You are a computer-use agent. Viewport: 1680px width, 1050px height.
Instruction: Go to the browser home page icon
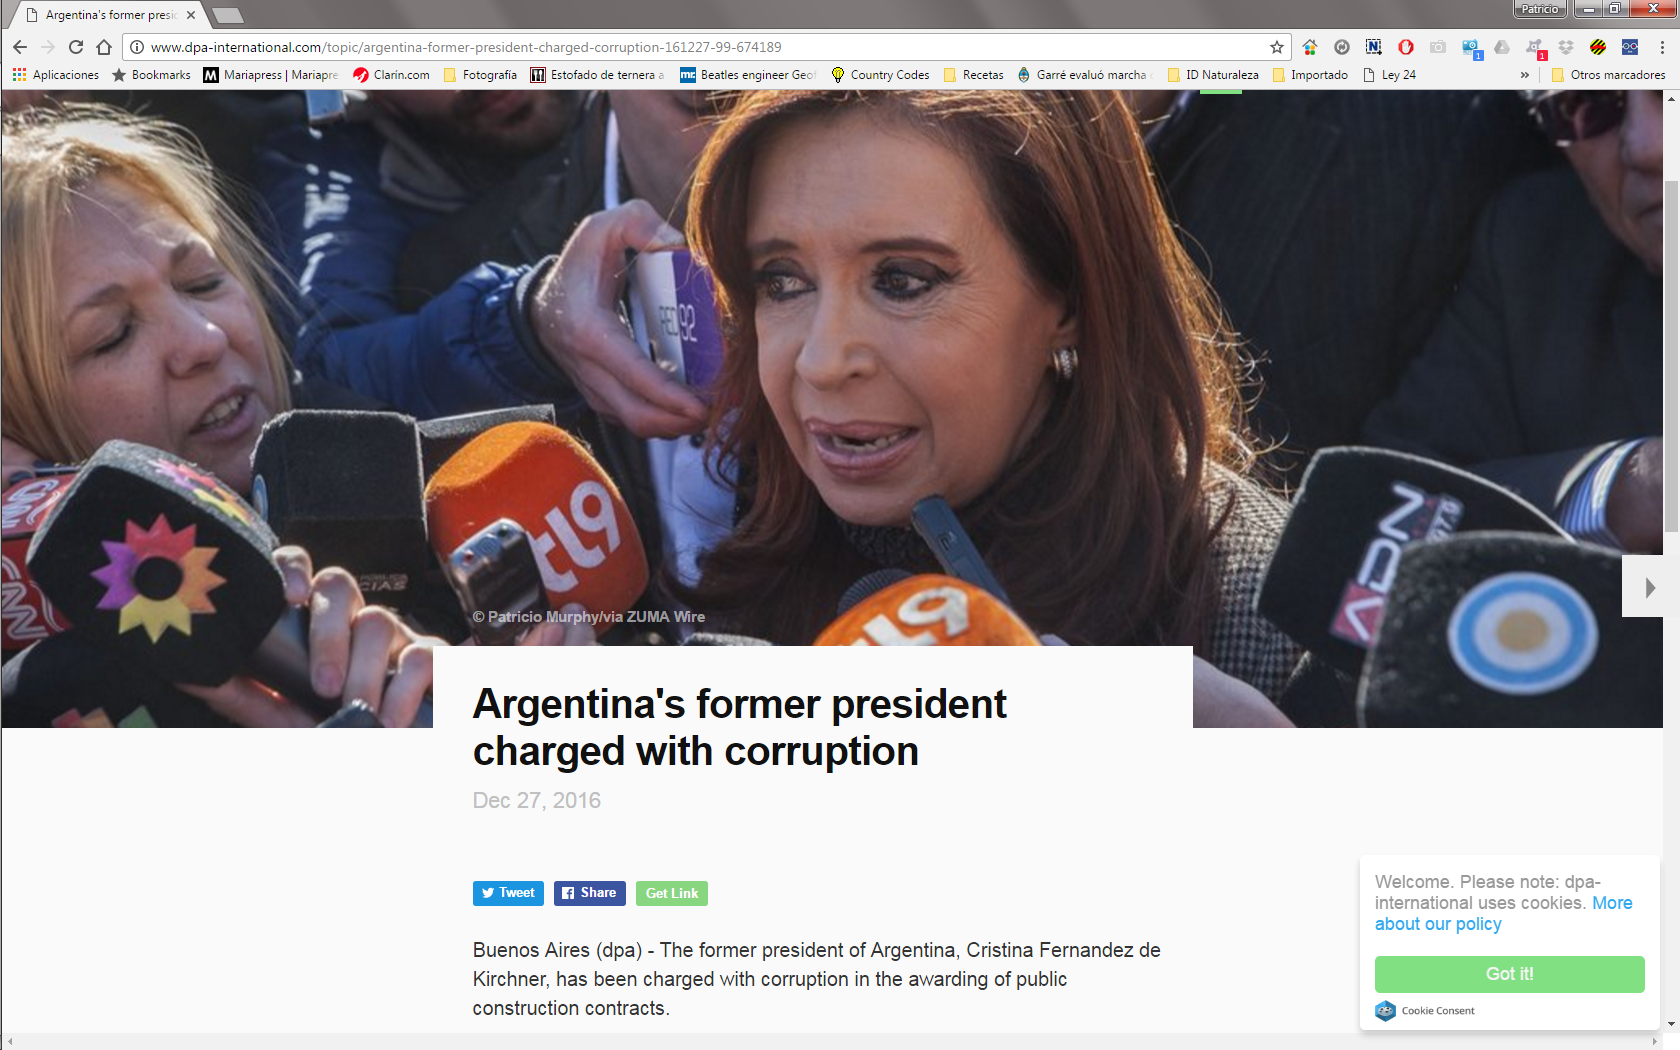click(104, 47)
